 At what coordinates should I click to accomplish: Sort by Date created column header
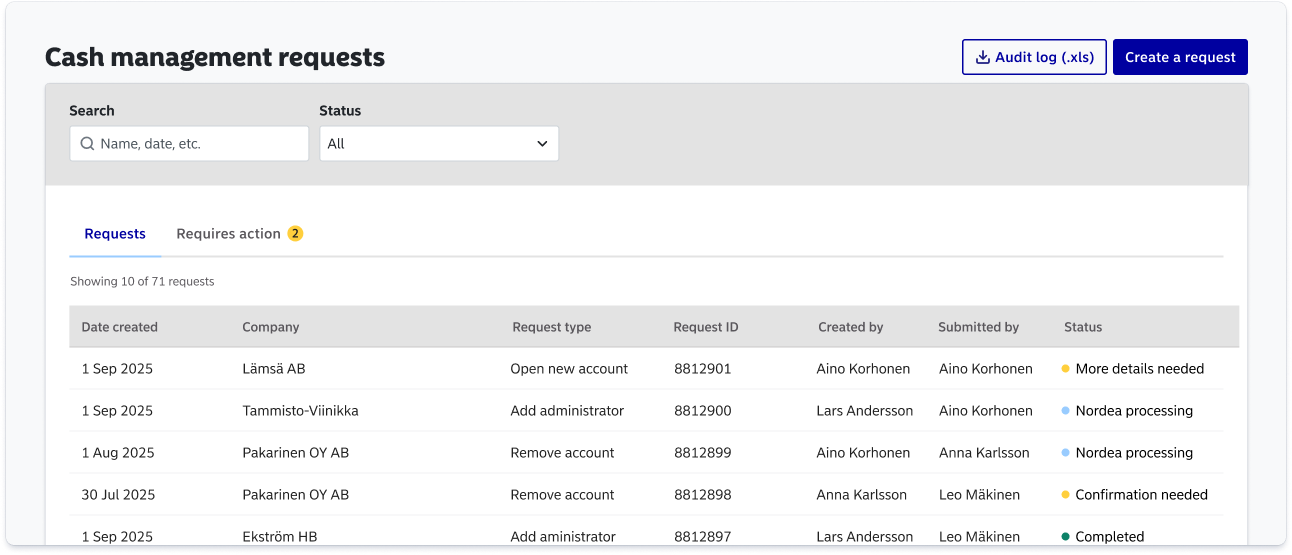click(x=120, y=327)
